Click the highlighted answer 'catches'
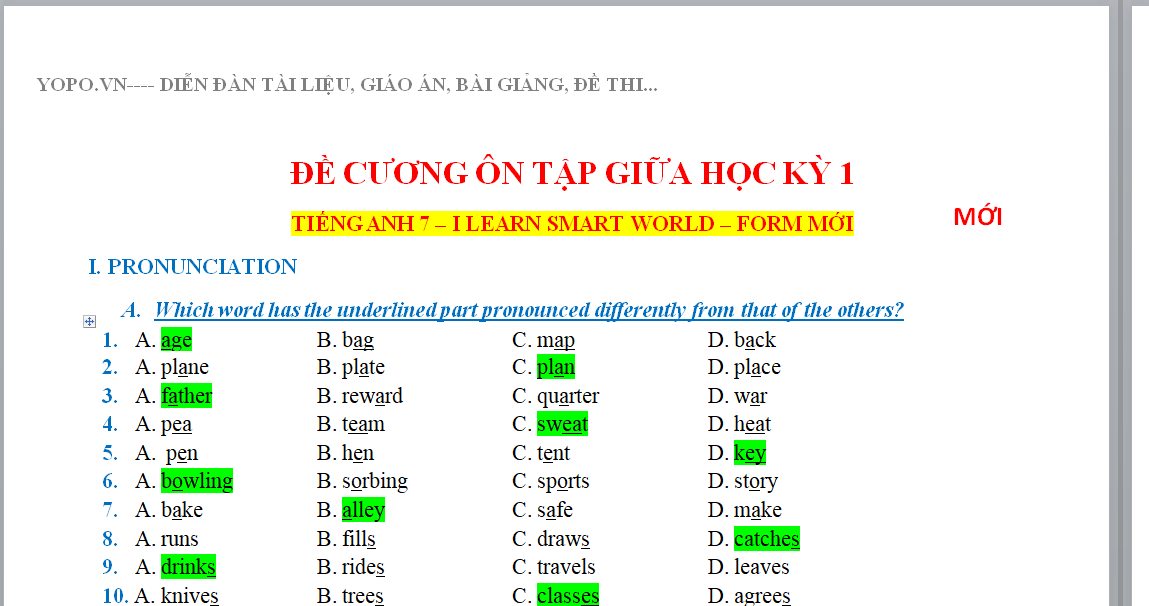The height and width of the screenshot is (606, 1149). (767, 539)
